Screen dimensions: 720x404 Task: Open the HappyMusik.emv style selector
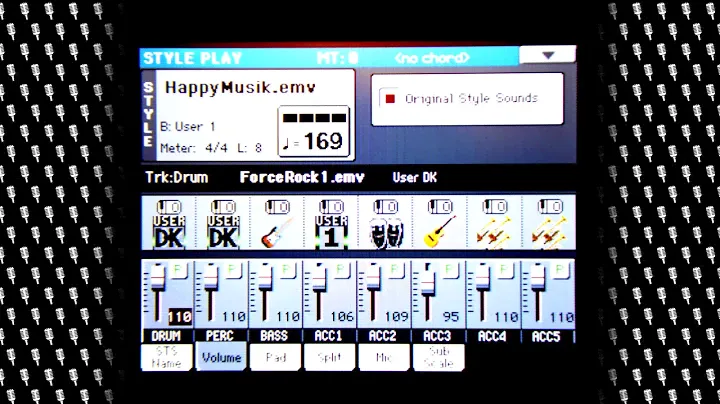pos(240,88)
